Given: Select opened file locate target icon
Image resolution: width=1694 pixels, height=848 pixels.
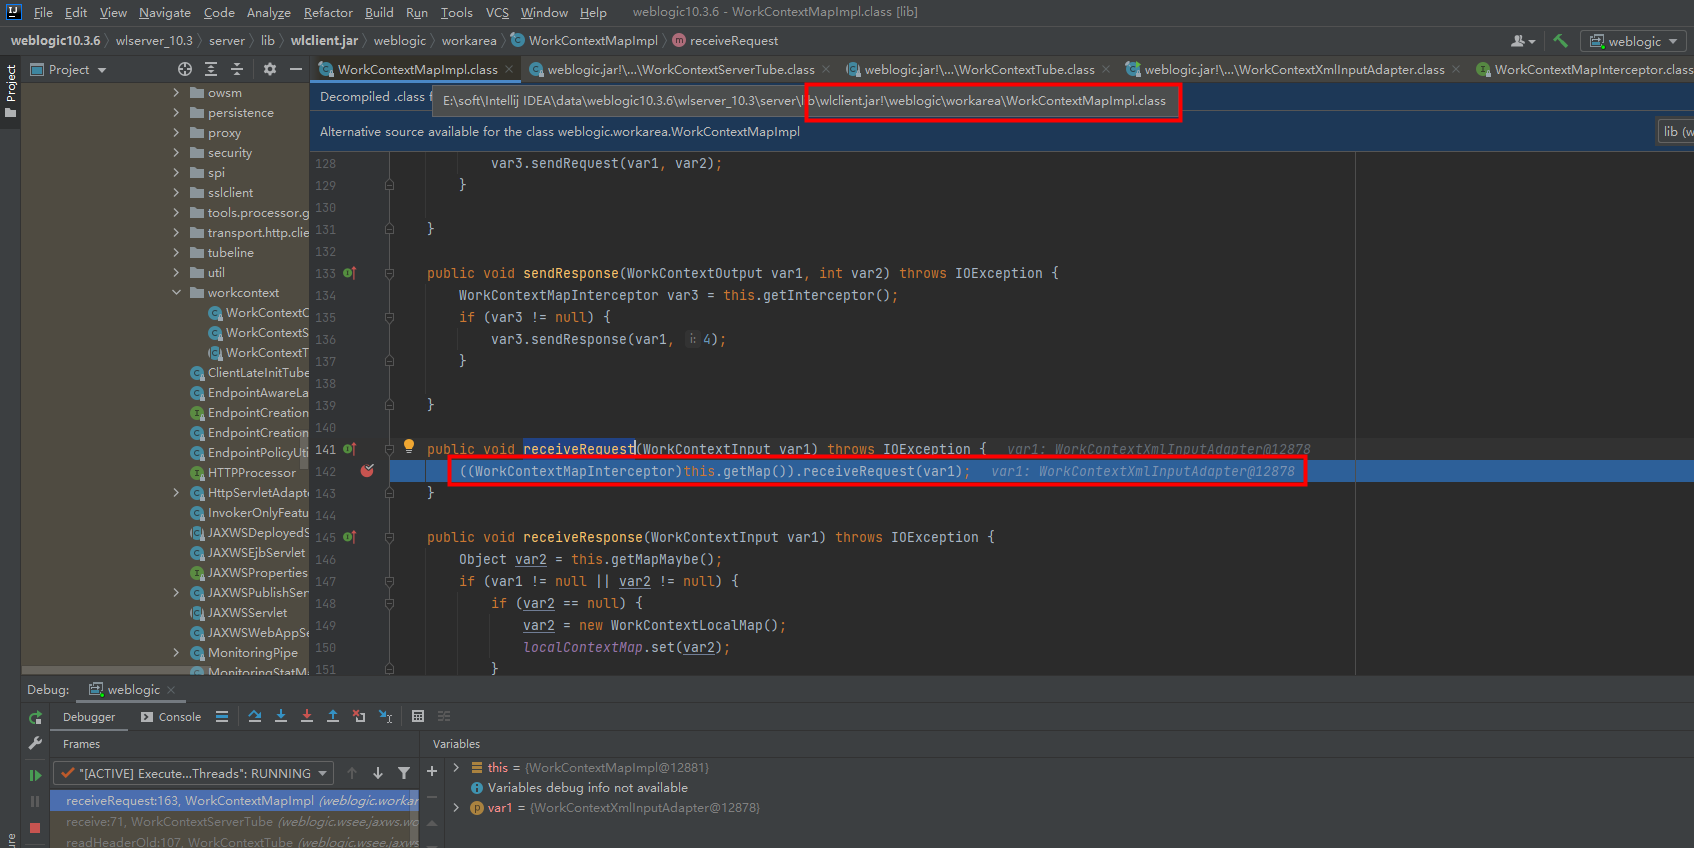Looking at the screenshot, I should [185, 69].
